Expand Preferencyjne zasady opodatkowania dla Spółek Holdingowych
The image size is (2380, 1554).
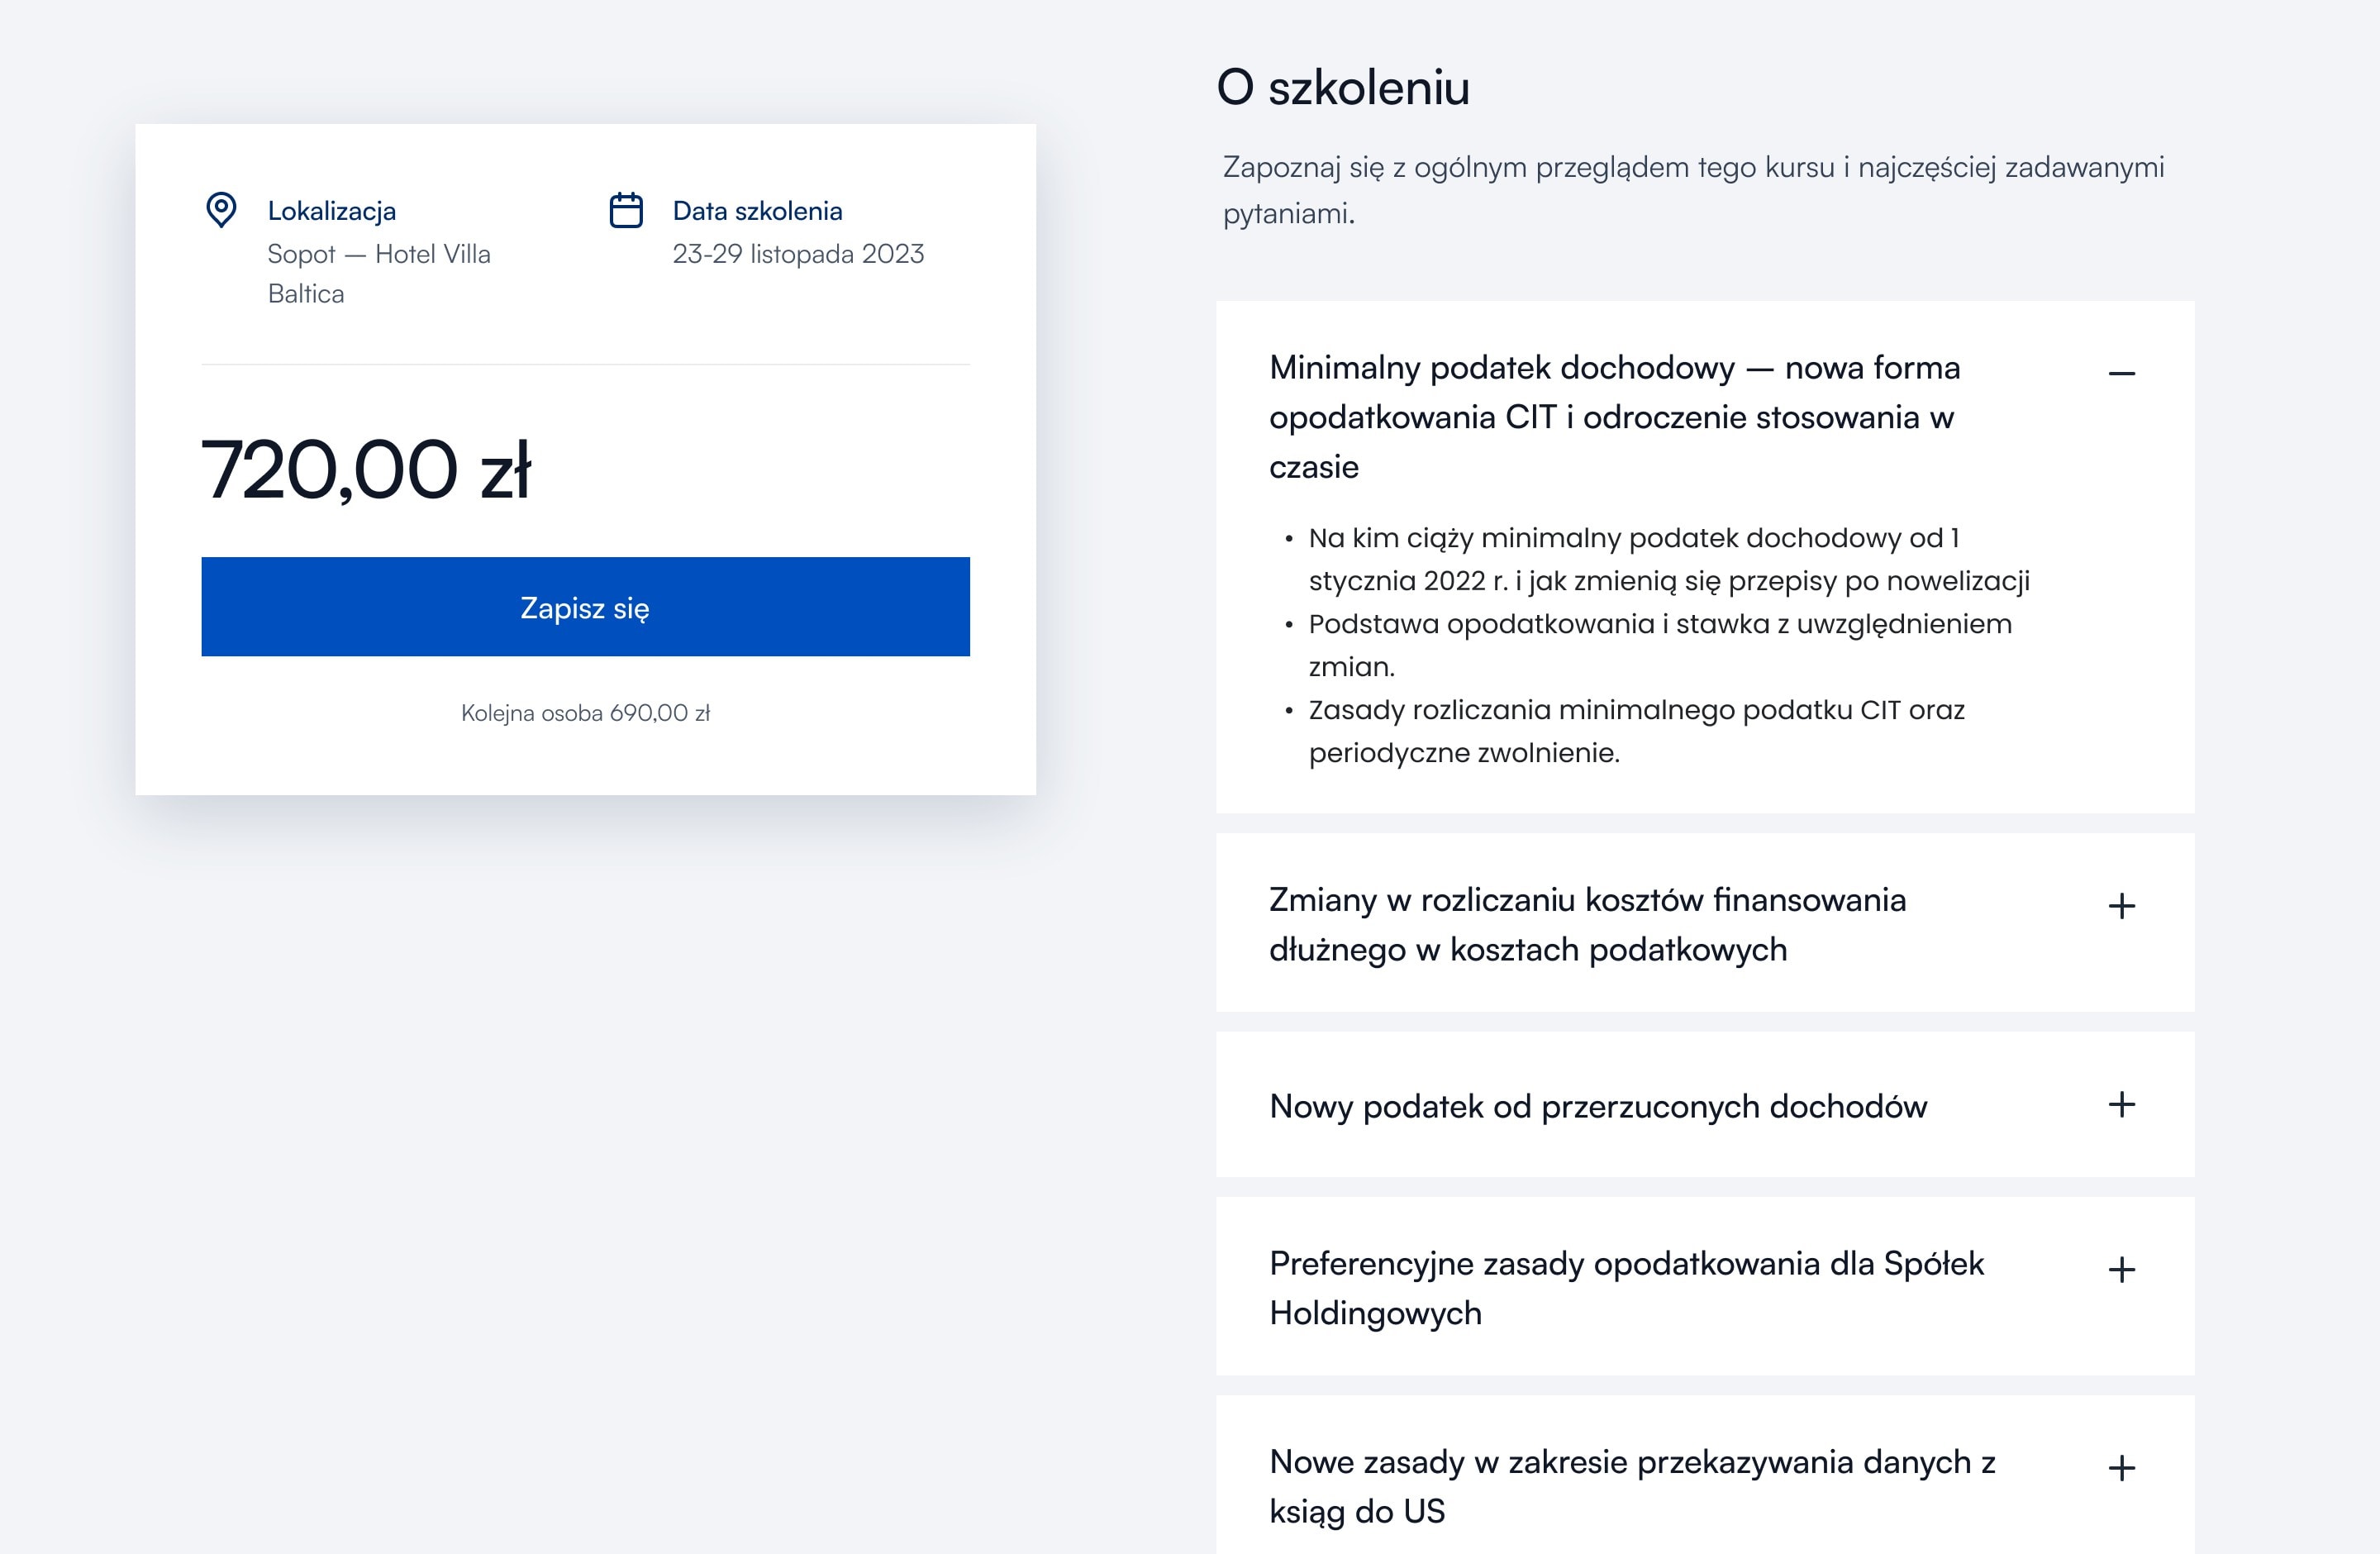point(2121,1269)
